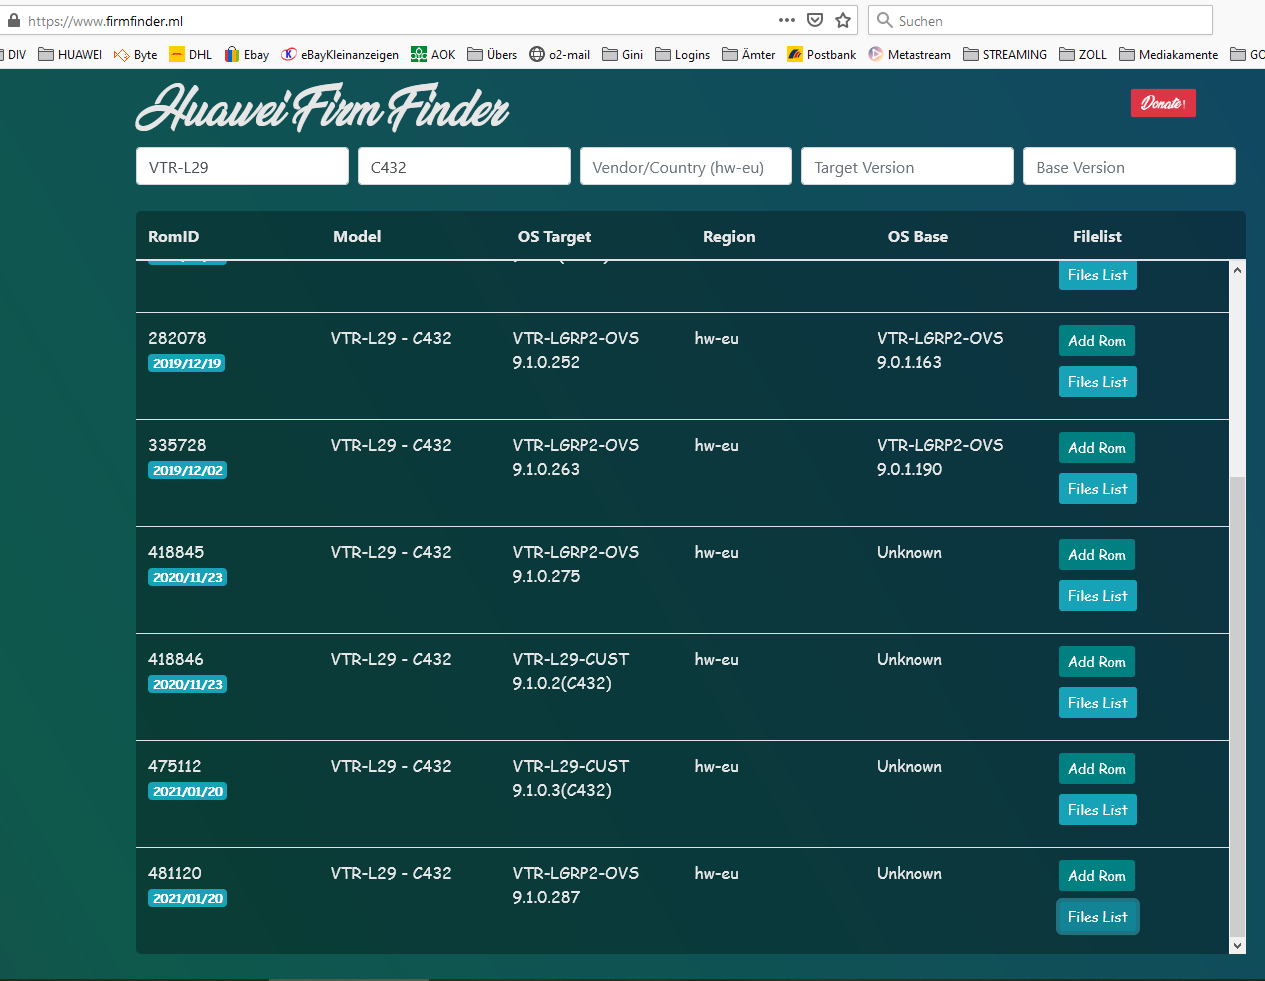Image resolution: width=1265 pixels, height=981 pixels.
Task: Click the Donate button
Action: point(1163,103)
